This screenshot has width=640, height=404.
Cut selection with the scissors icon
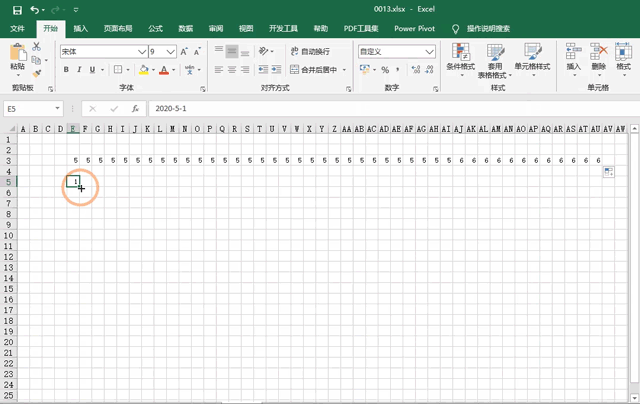click(x=37, y=46)
